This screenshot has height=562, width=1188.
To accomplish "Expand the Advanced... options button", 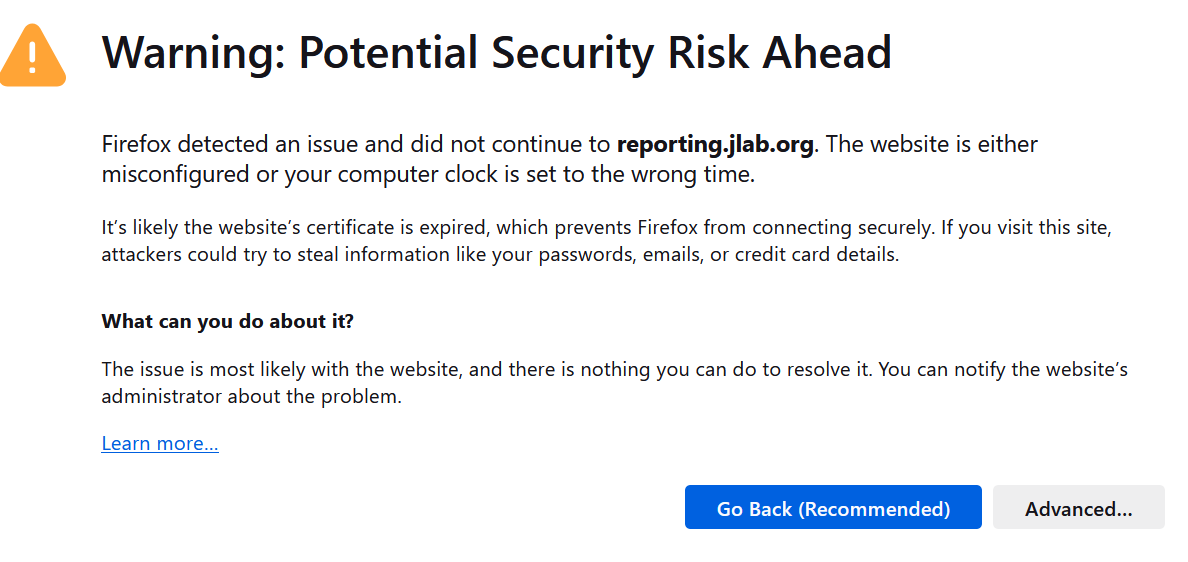I will tap(1078, 508).
